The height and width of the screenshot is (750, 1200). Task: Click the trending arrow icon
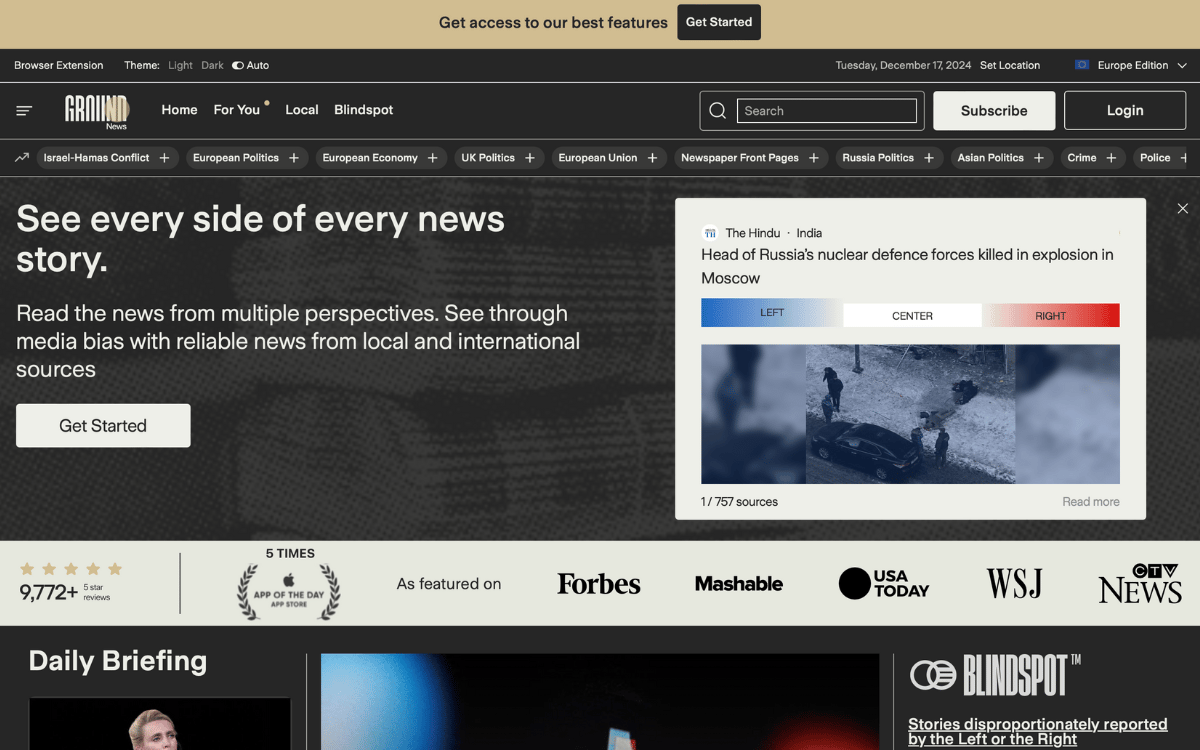click(x=21, y=157)
